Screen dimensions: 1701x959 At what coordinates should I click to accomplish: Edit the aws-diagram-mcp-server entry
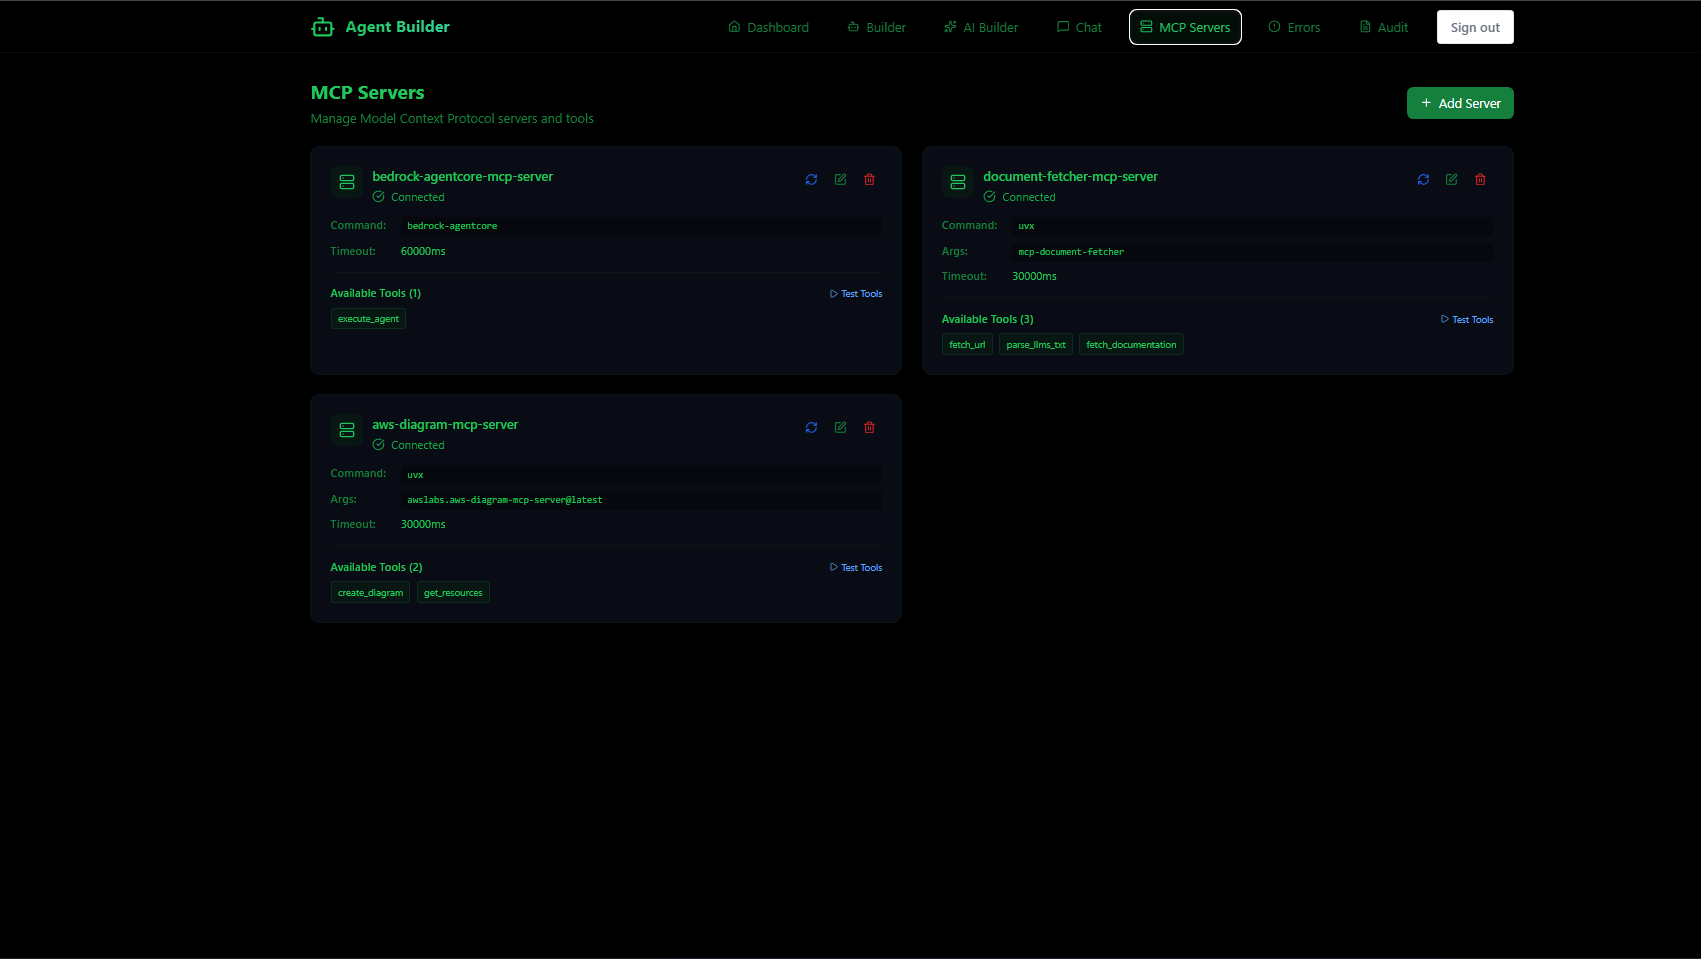point(840,428)
